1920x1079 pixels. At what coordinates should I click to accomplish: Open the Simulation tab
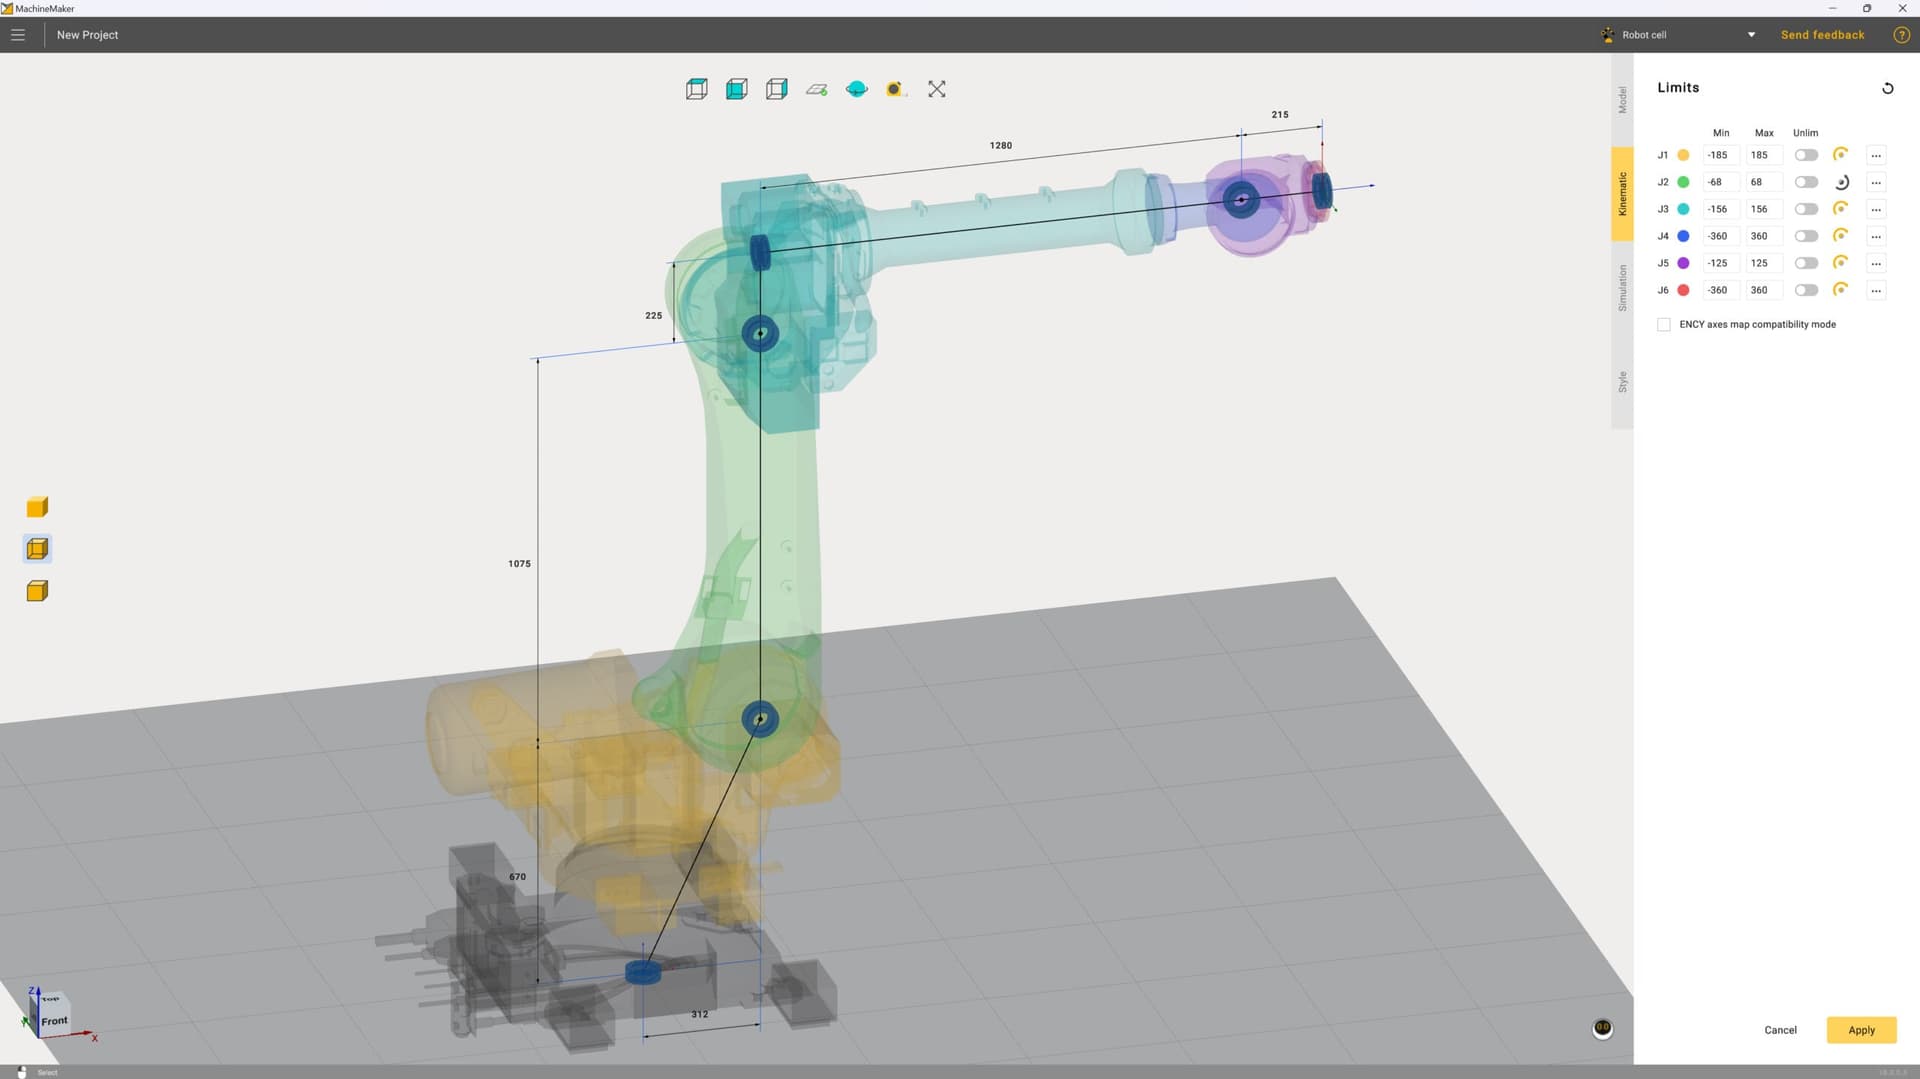[1623, 287]
